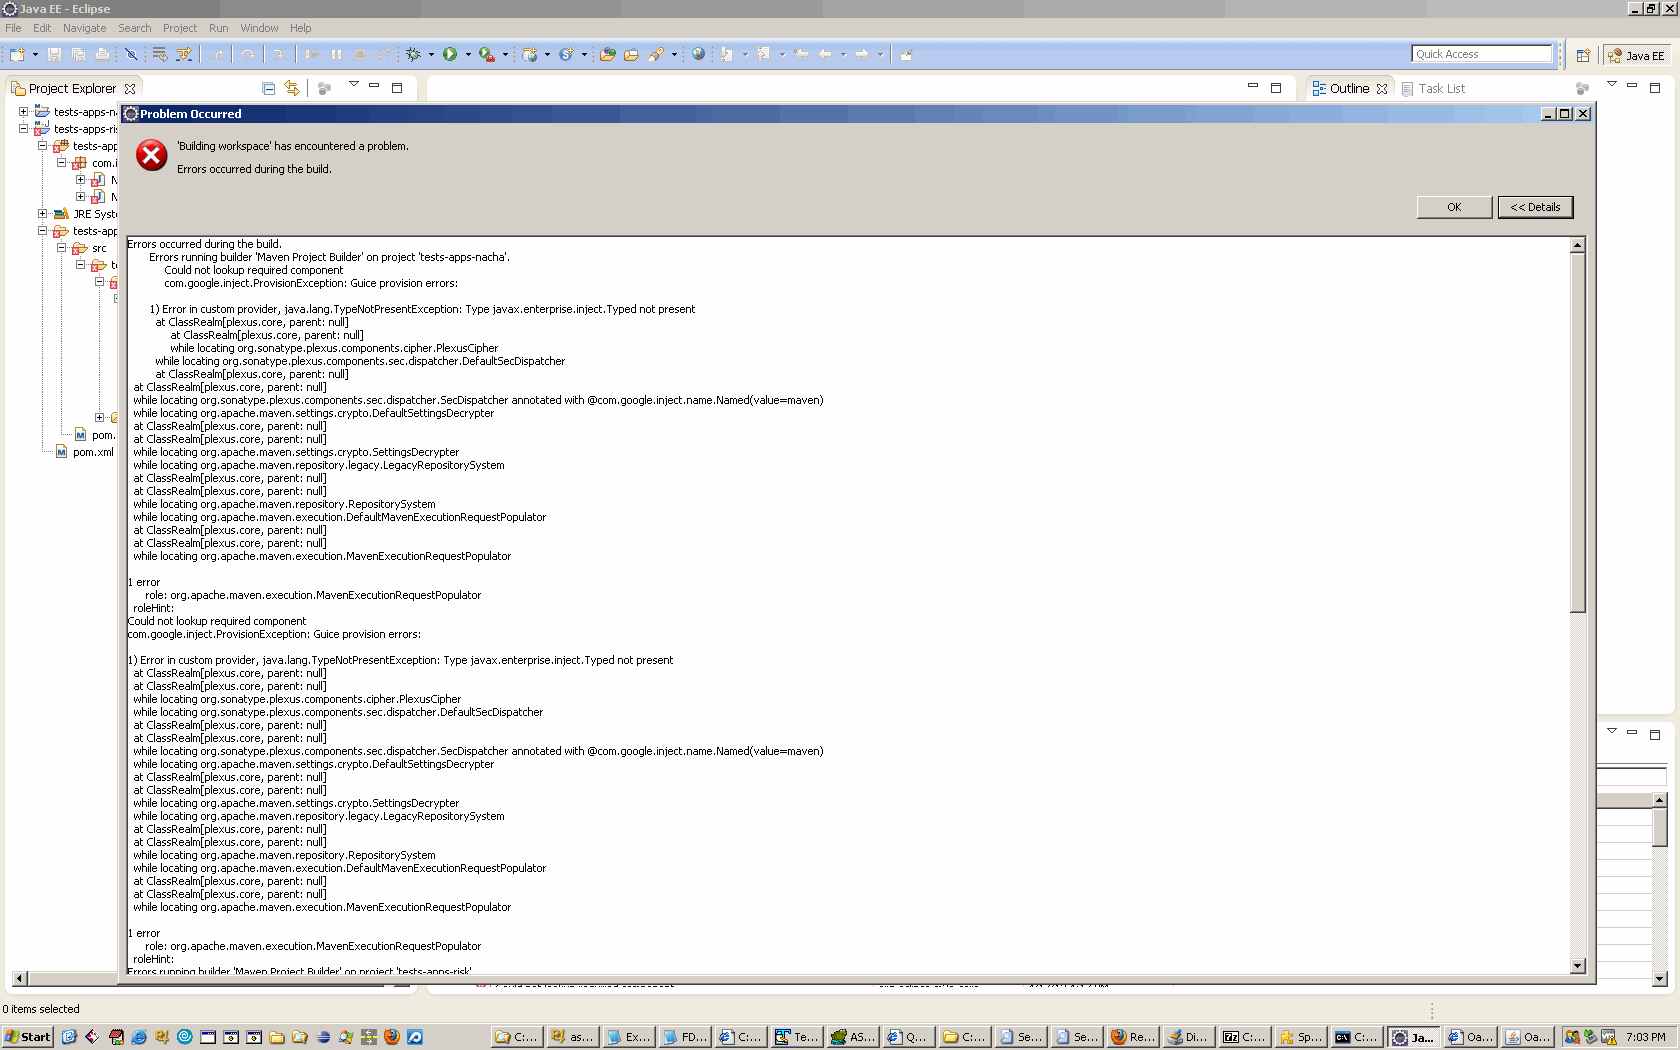This screenshot has width=1680, height=1050.
Task: Toggle Link with Editor in Project Explorer
Action: tap(292, 89)
